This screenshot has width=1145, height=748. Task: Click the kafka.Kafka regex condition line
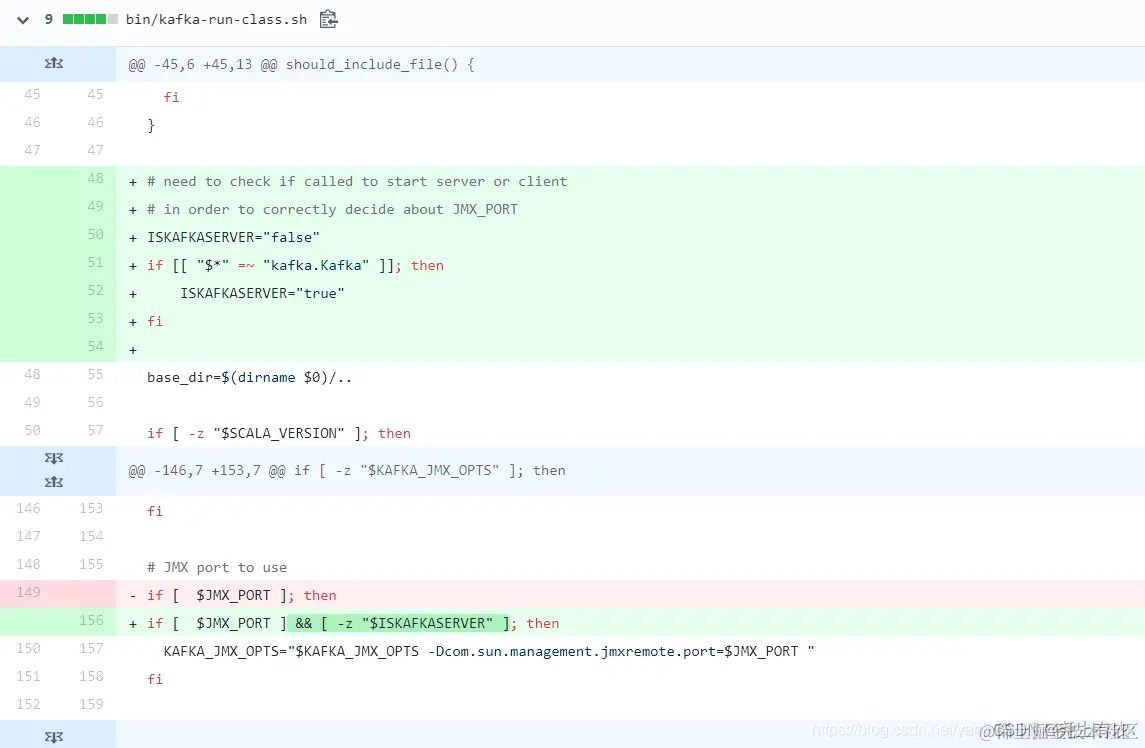click(x=295, y=266)
